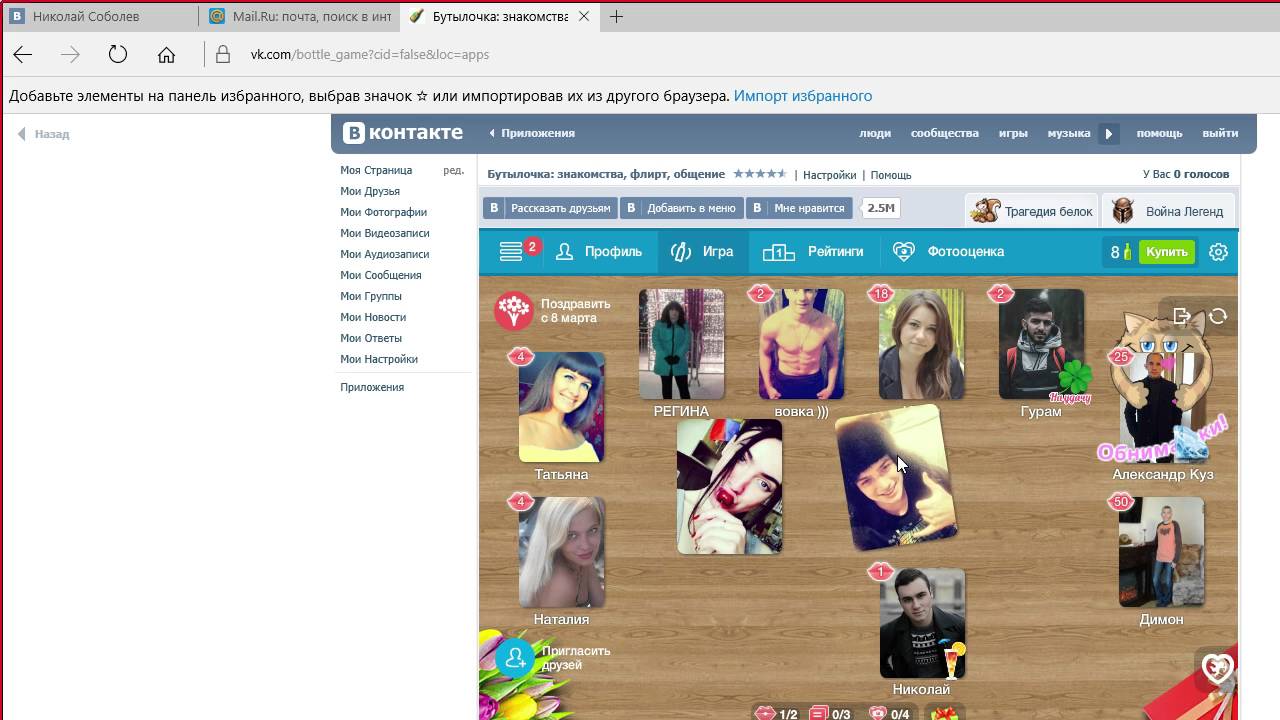Select Наталия player photo
This screenshot has height=720, width=1280.
pos(561,552)
